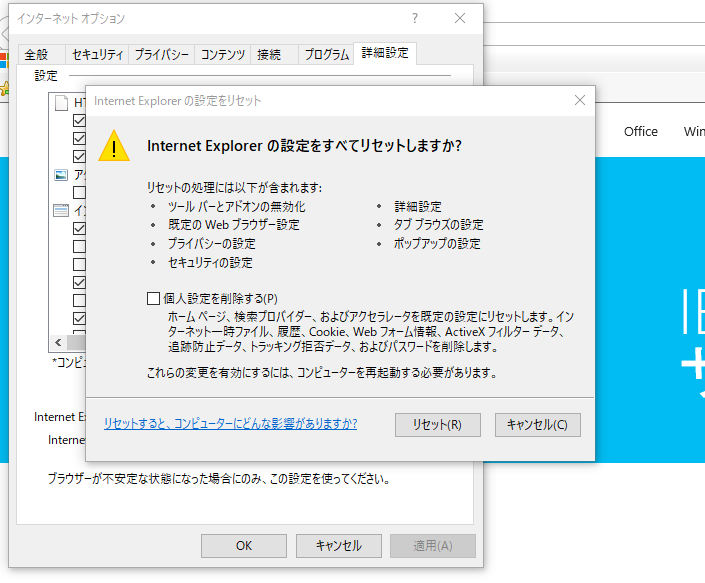The width and height of the screenshot is (705, 583).
Task: Click the window icon of the third settings category
Action: 61,210
